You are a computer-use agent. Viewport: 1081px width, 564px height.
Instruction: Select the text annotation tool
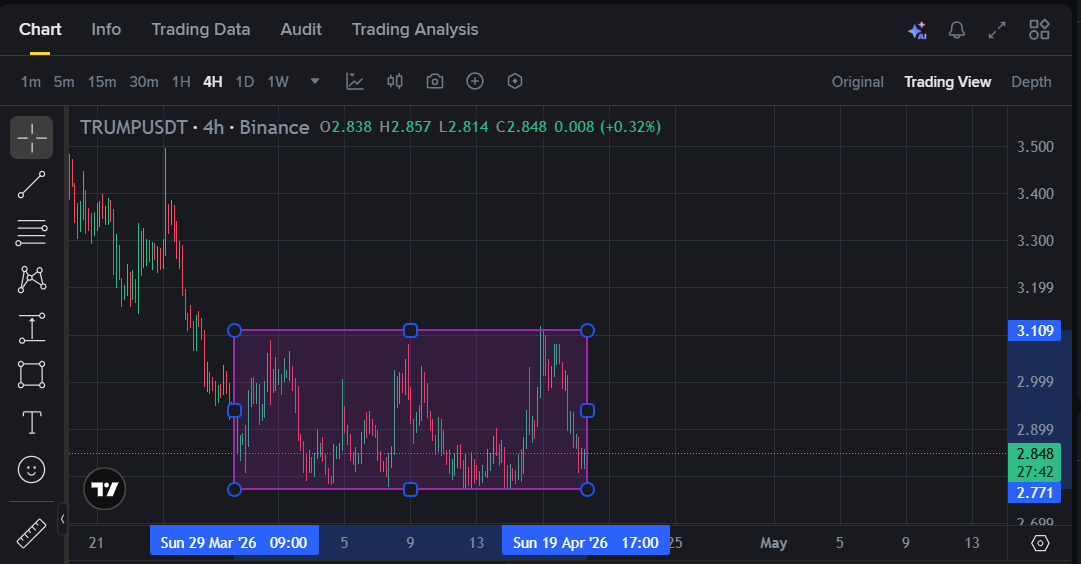click(x=32, y=422)
